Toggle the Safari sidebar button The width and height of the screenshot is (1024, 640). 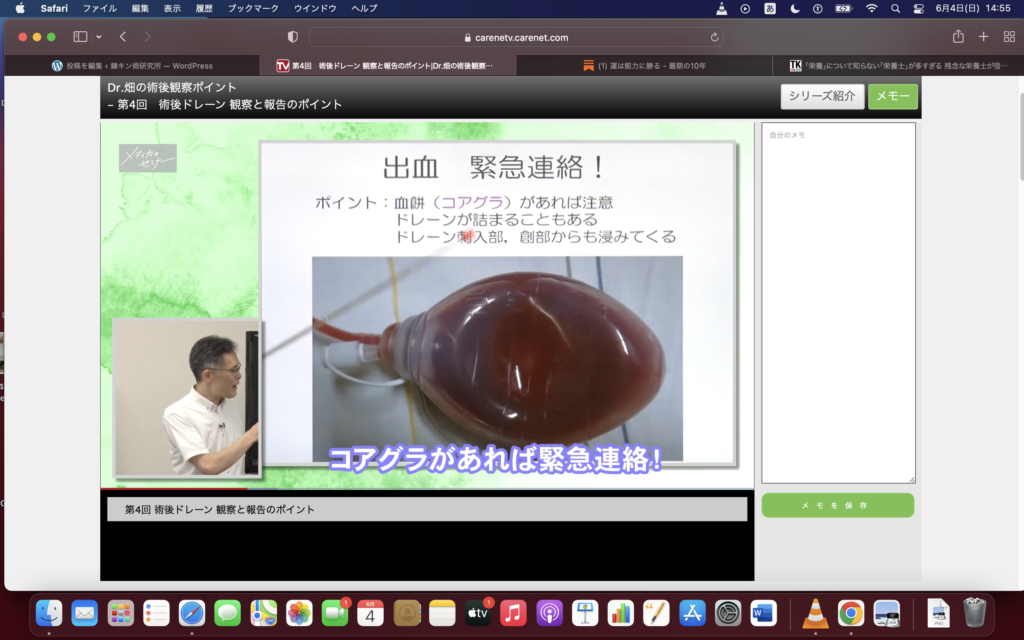coord(80,37)
